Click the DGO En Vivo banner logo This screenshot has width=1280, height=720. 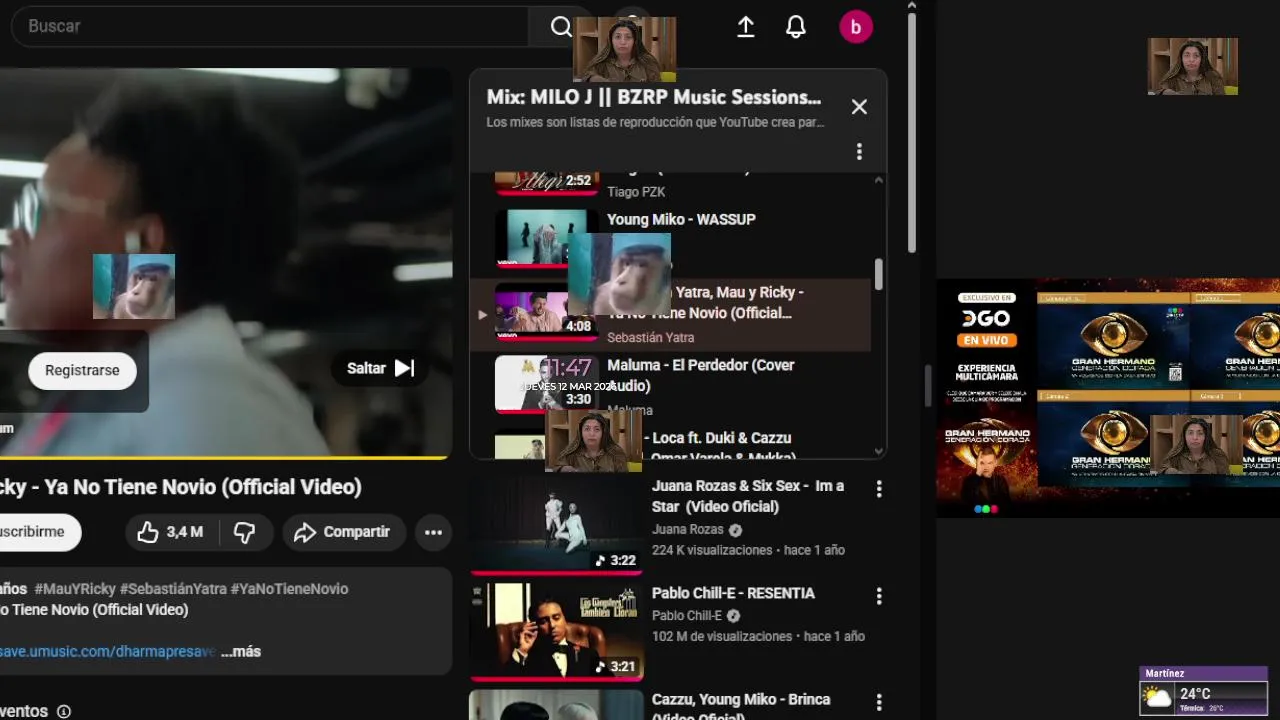point(985,319)
